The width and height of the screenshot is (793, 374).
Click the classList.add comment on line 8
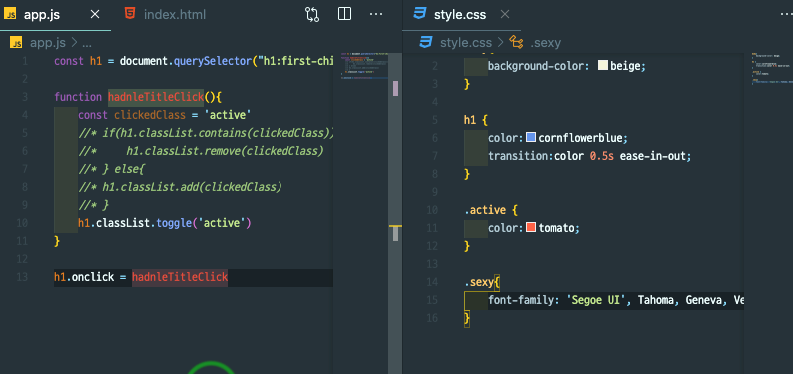(180, 187)
